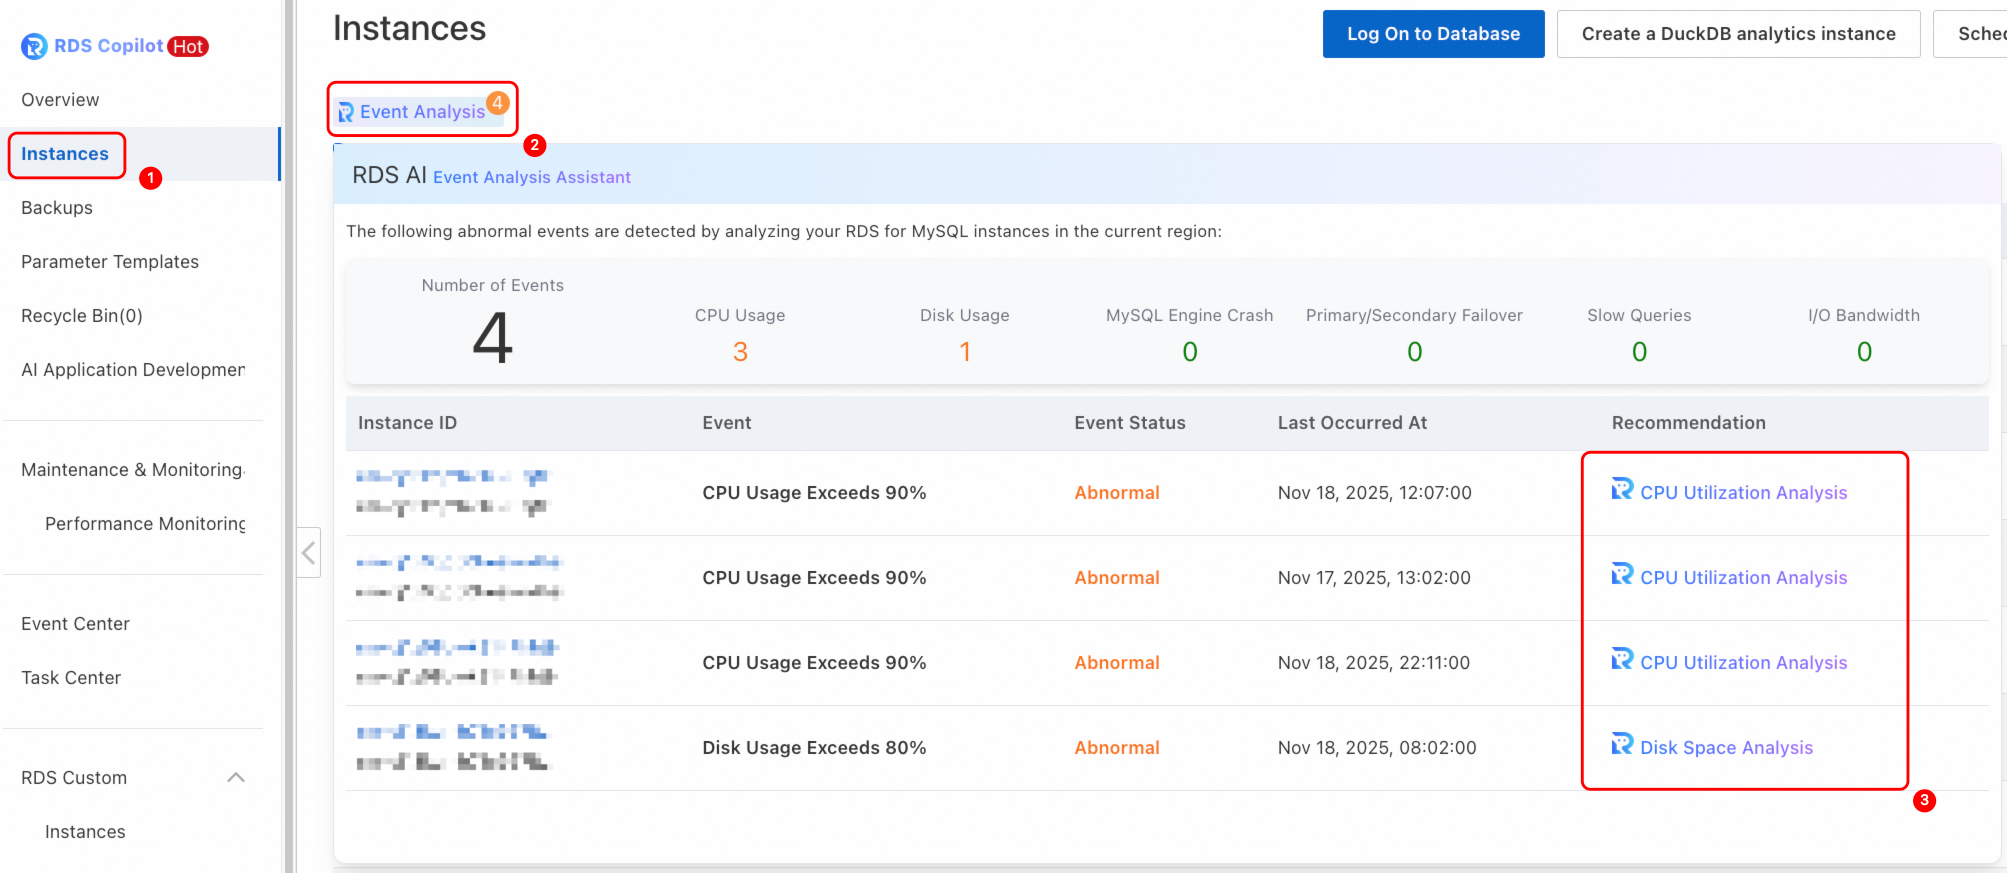Image resolution: width=2007 pixels, height=873 pixels.
Task: Collapse the left sidebar with the arrow handle
Action: [309, 552]
